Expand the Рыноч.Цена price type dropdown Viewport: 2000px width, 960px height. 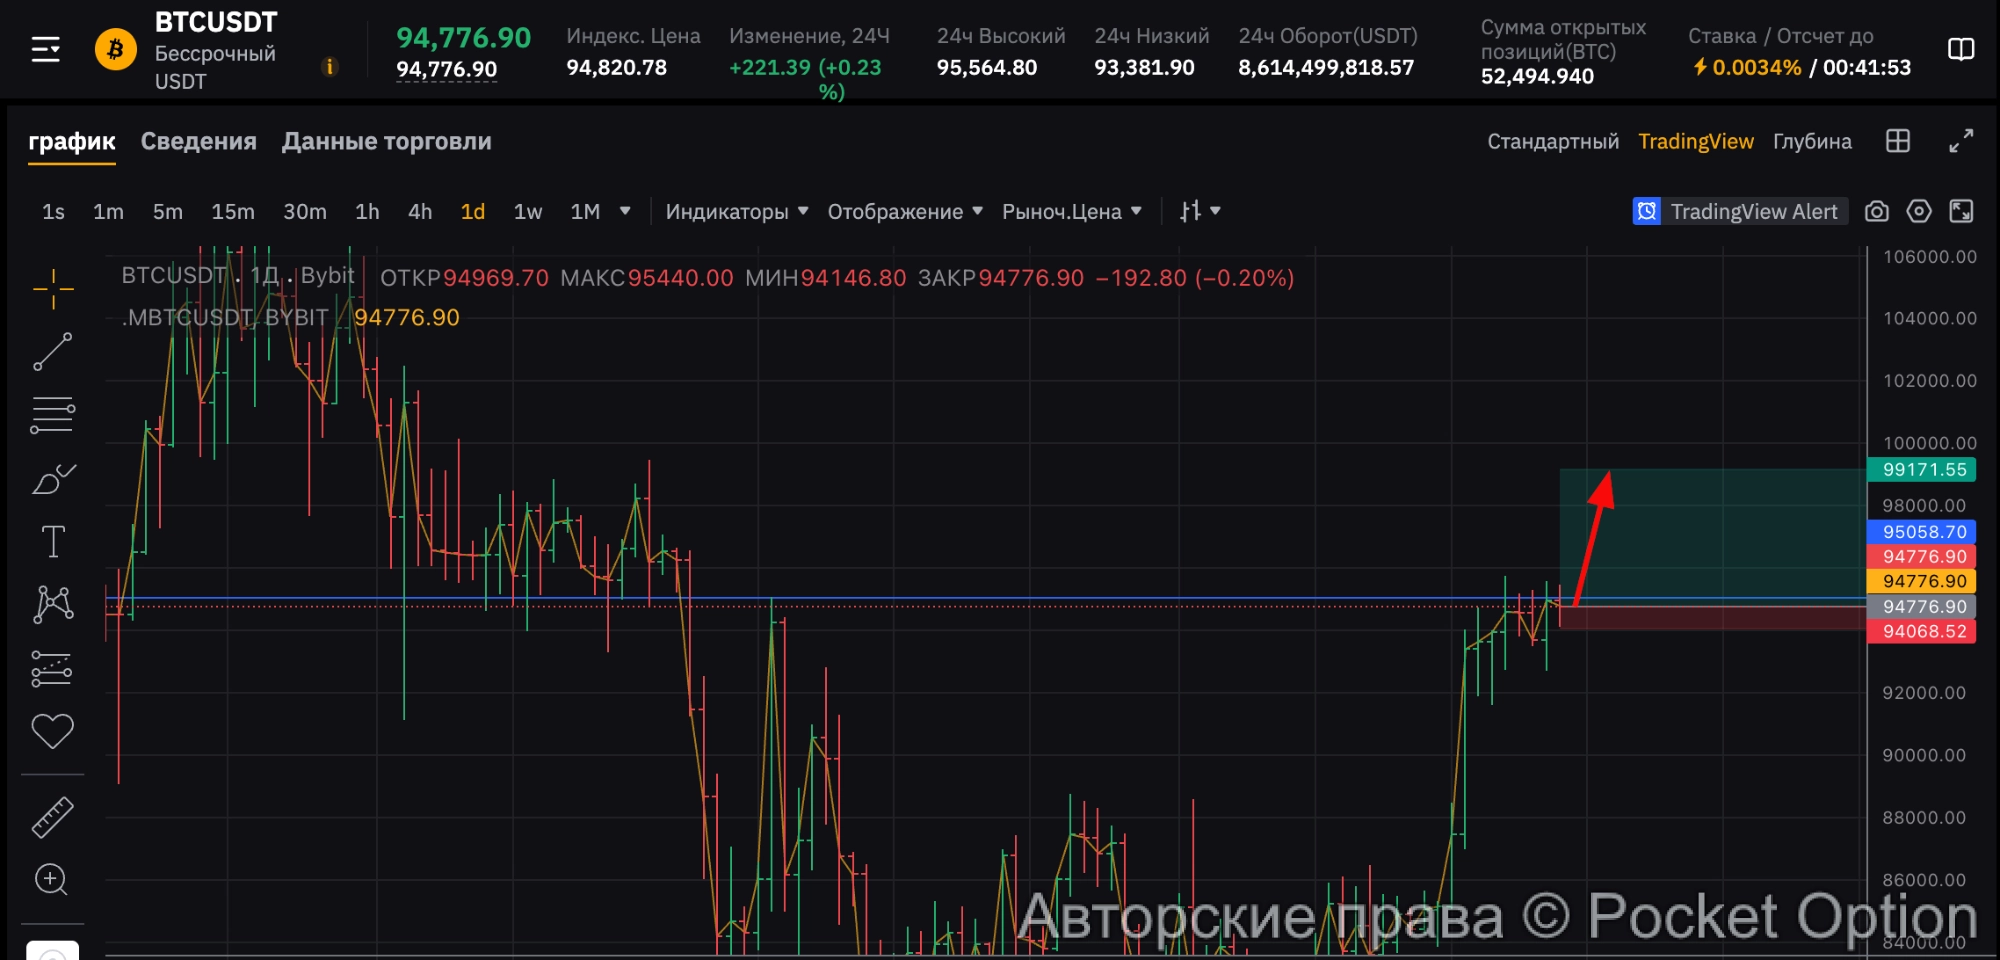[x=1071, y=212]
